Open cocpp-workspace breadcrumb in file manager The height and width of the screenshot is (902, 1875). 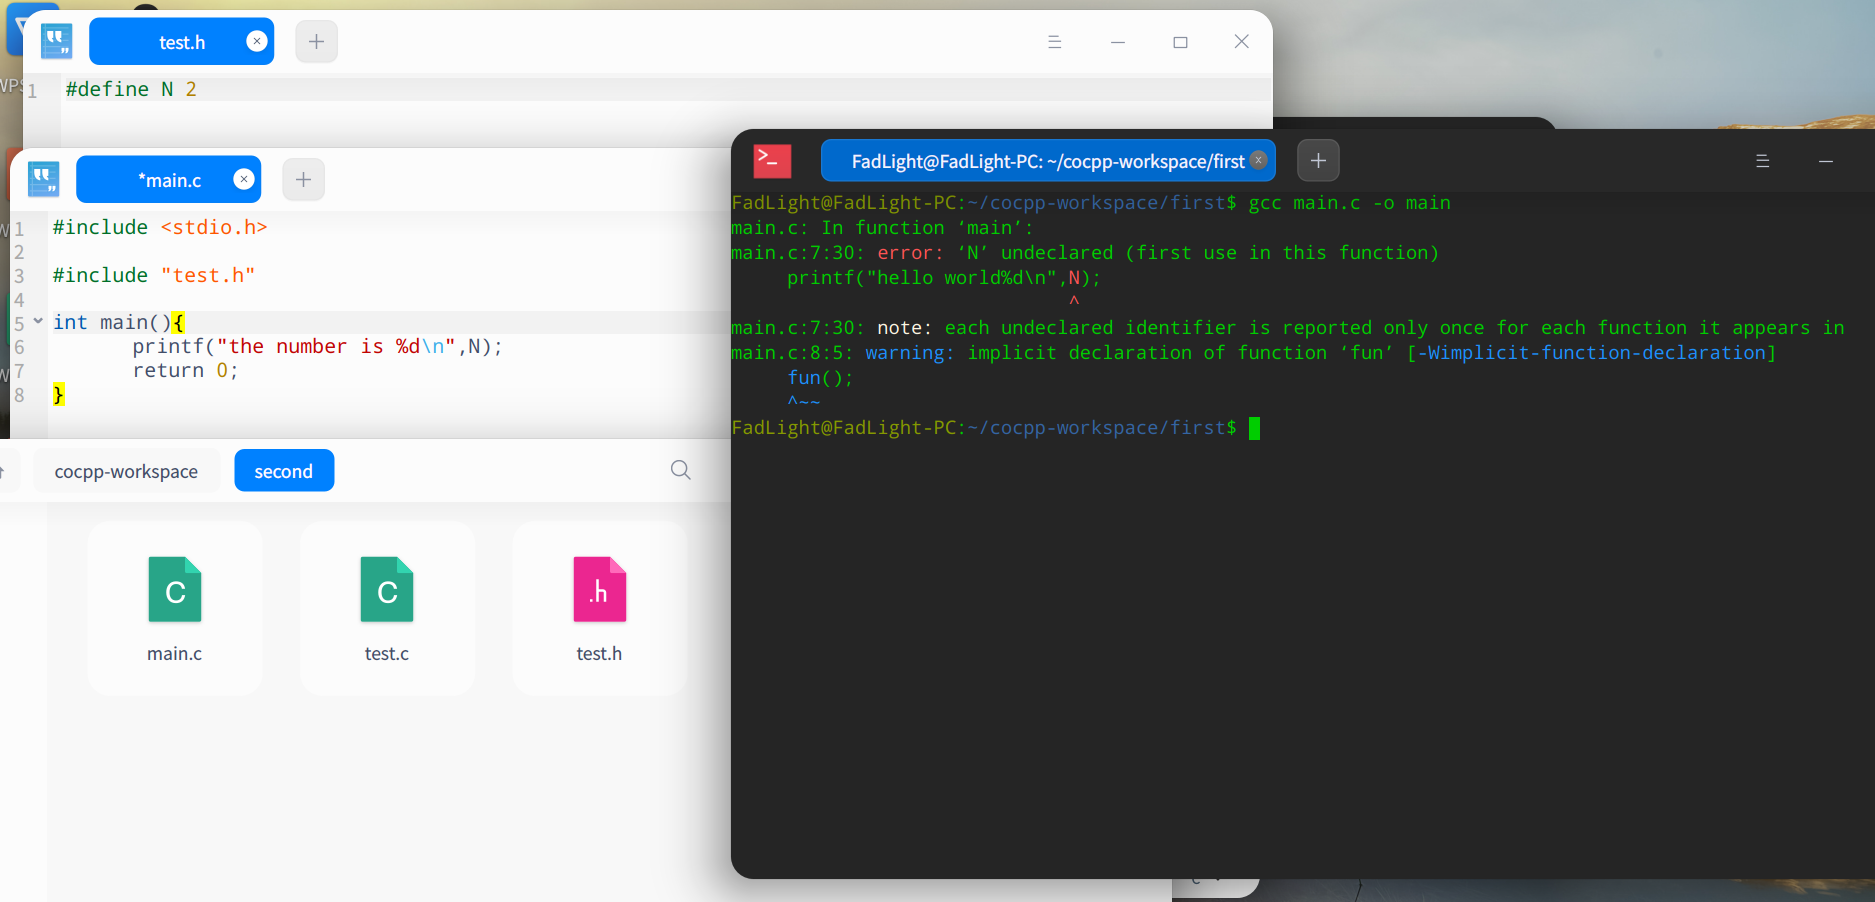coord(126,471)
